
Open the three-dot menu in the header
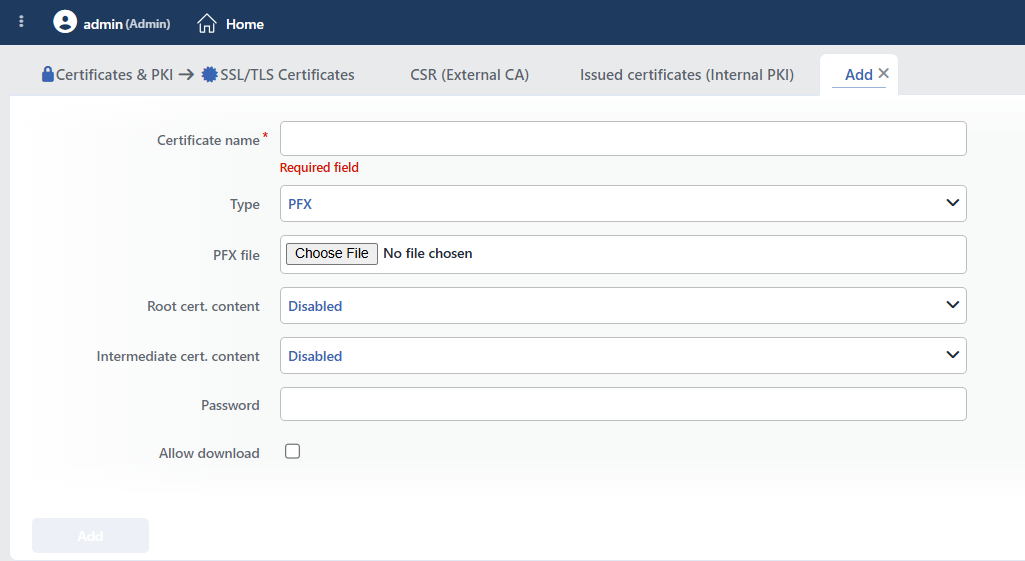click(x=22, y=22)
